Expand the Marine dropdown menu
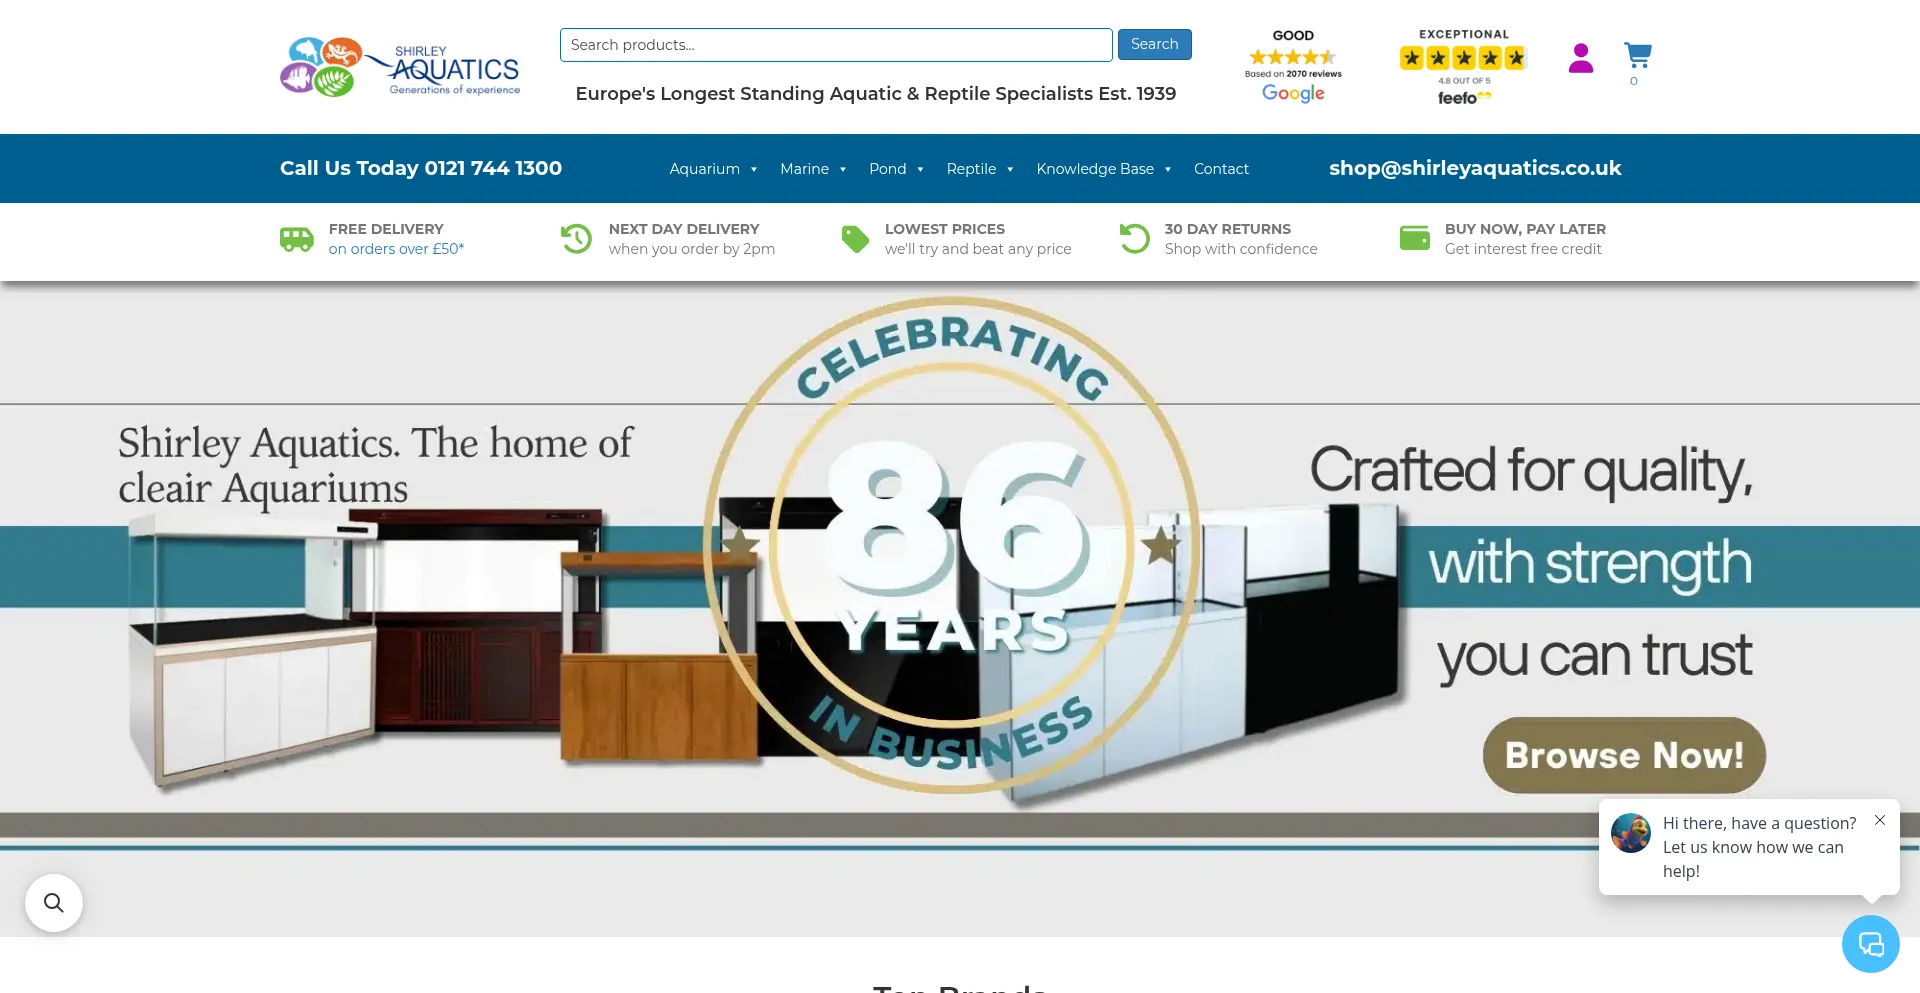Screen dimensions: 1920x993 coord(813,169)
